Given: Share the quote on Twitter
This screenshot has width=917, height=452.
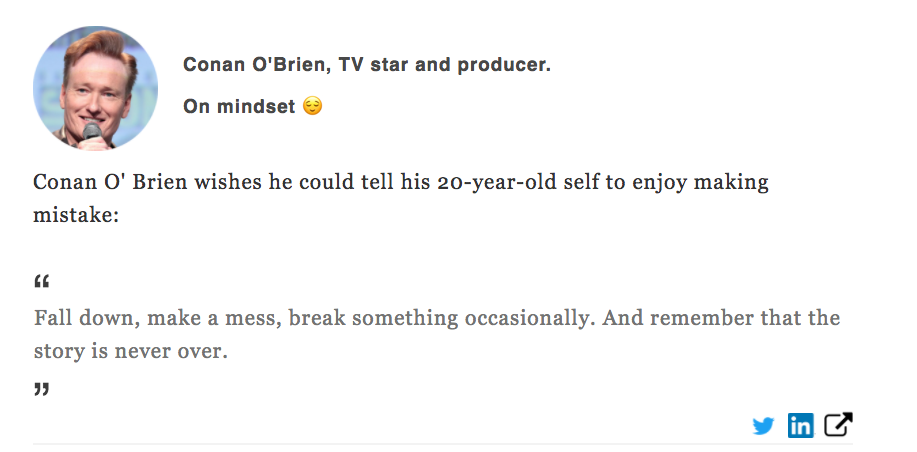Looking at the screenshot, I should click(763, 426).
